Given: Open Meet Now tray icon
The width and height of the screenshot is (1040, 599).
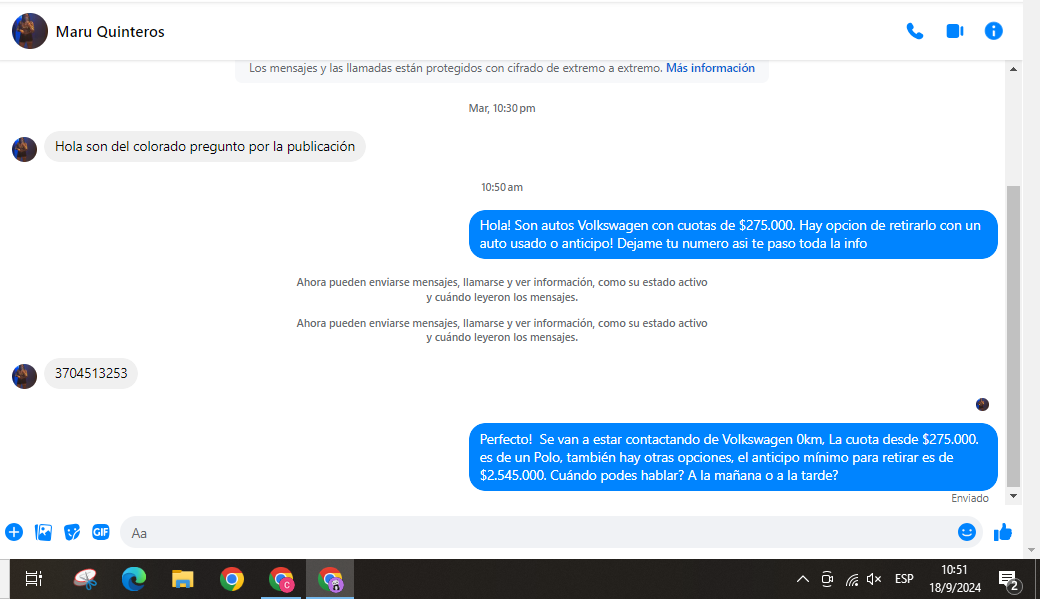Looking at the screenshot, I should click(x=827, y=579).
